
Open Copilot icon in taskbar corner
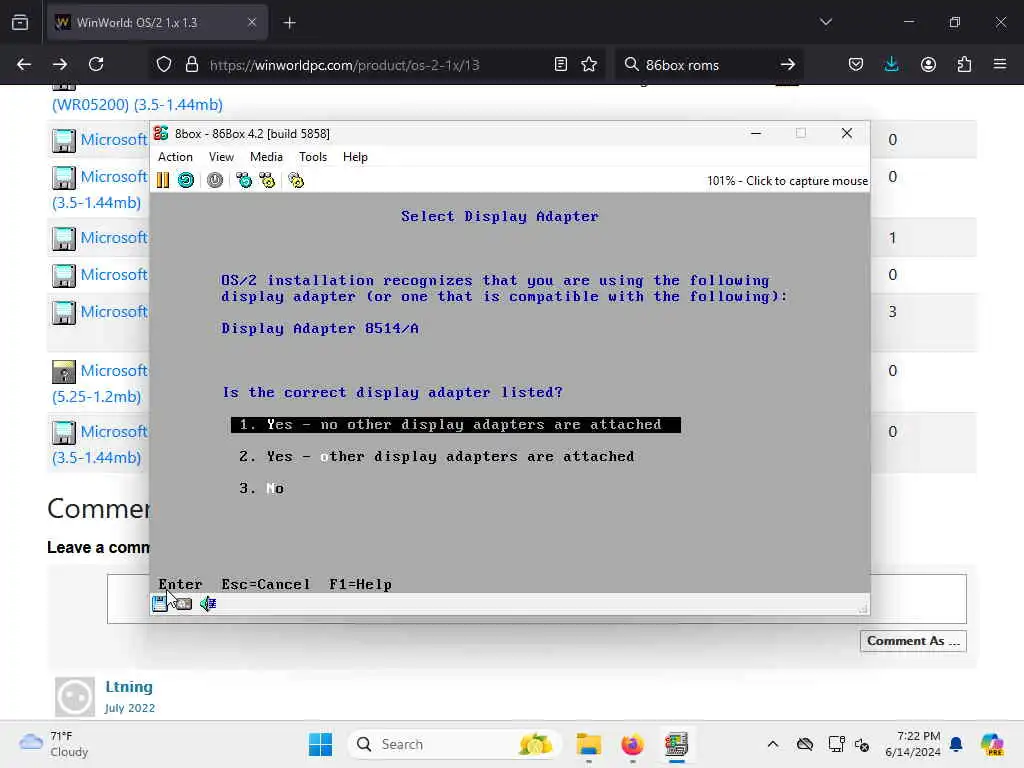[x=992, y=744]
